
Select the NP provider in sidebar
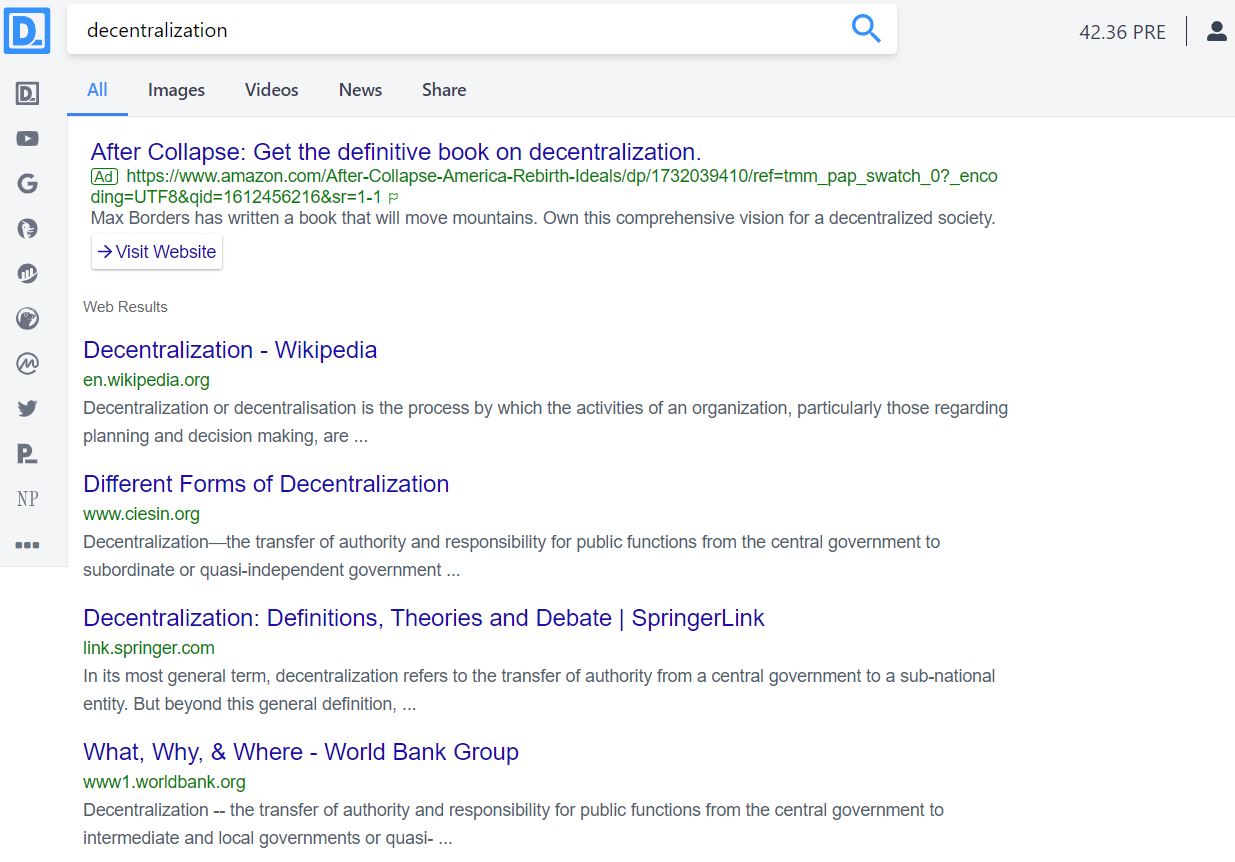(x=28, y=499)
